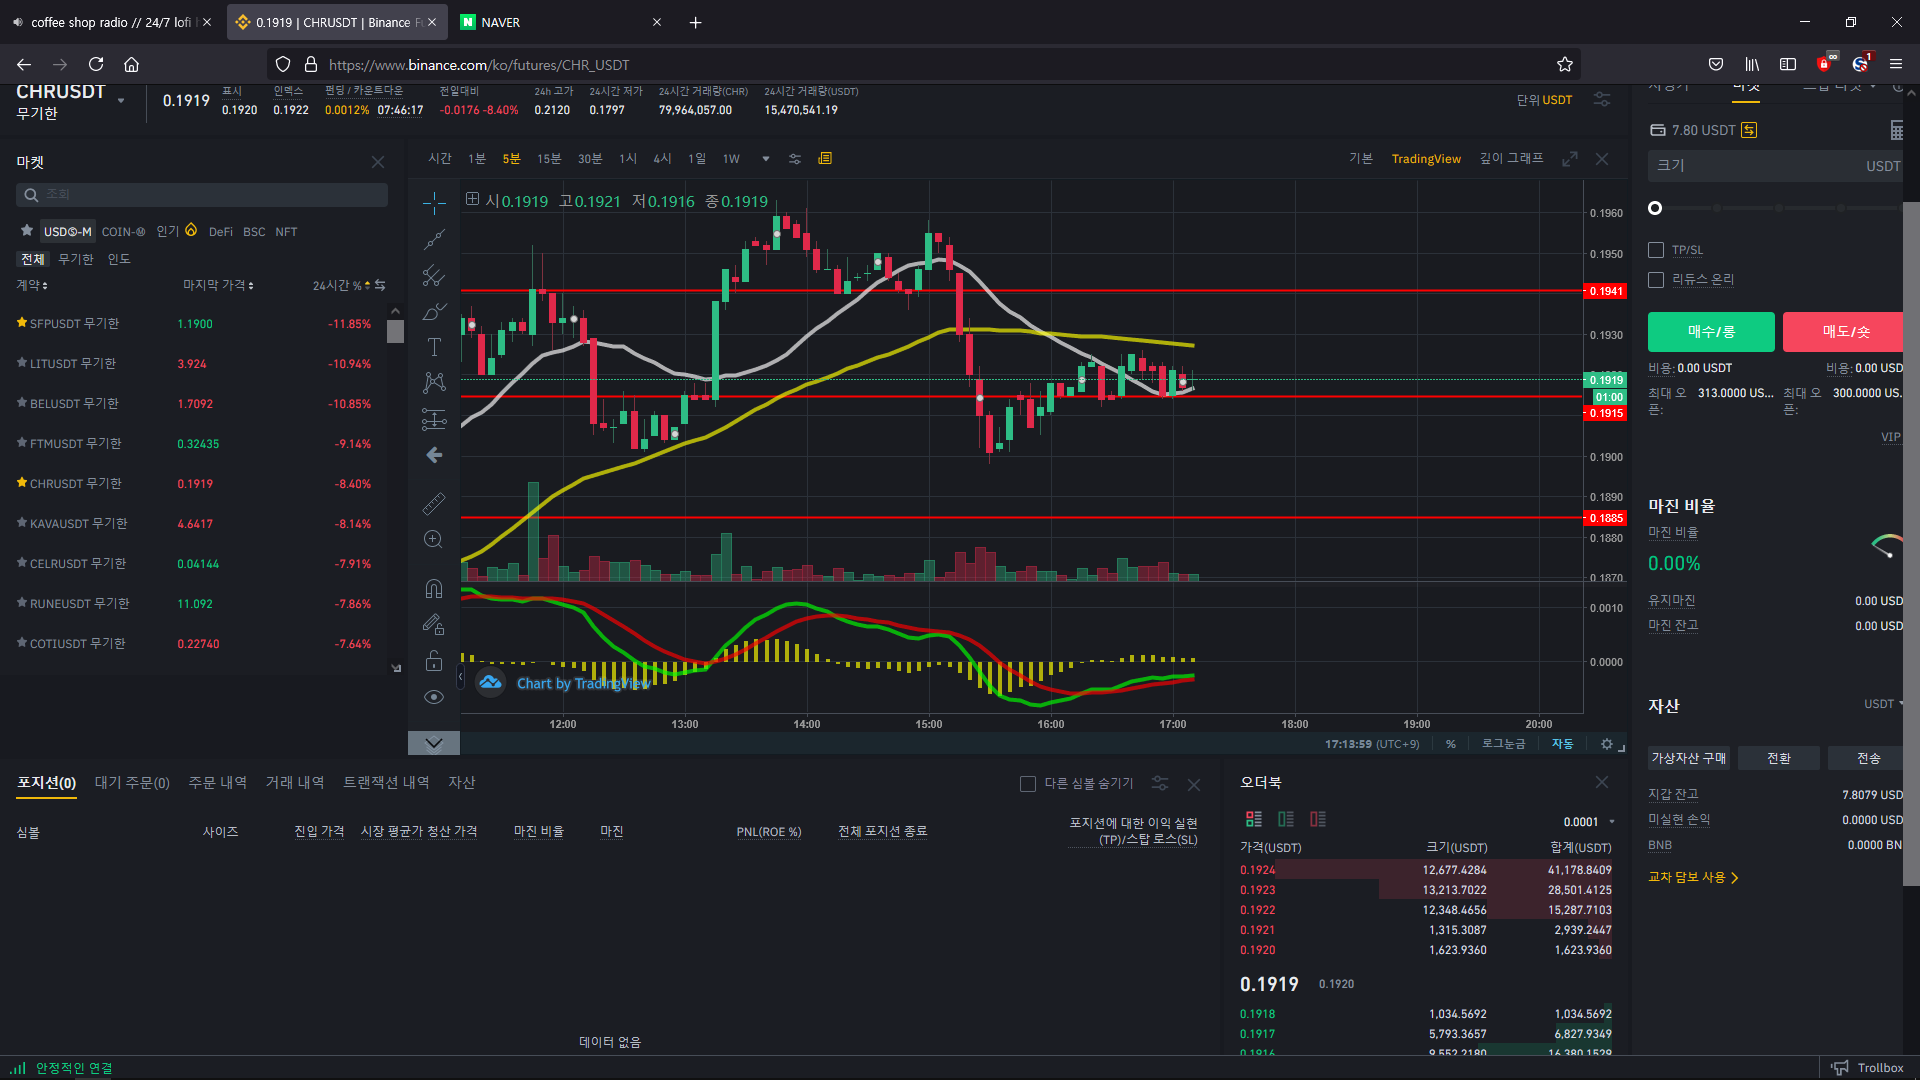1920x1080 pixels.
Task: Switch to the 주문 내역 tab
Action: pos(217,783)
